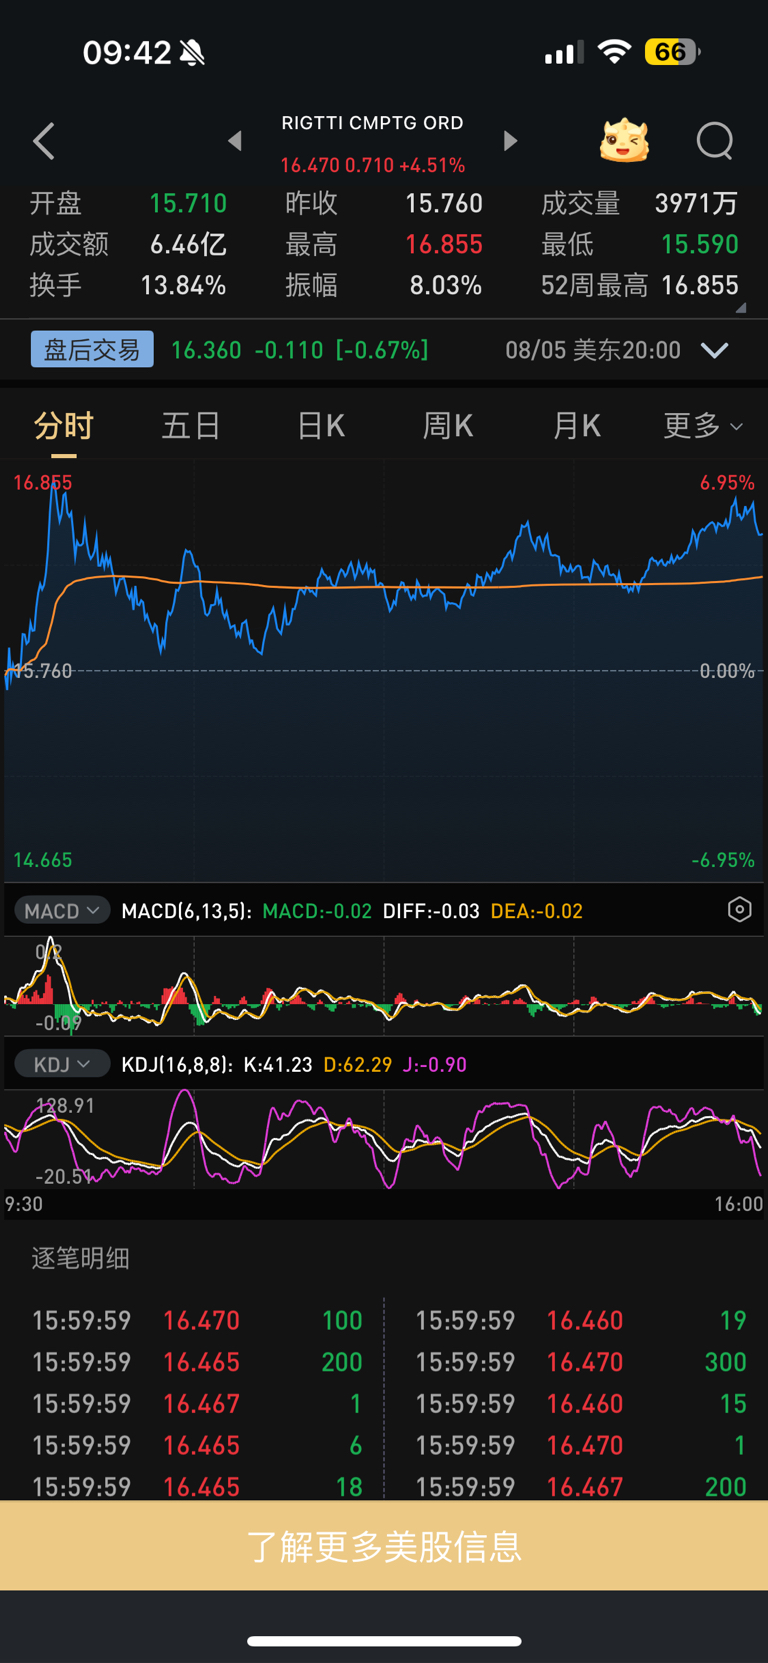Switch to the 周K tab

point(447,426)
